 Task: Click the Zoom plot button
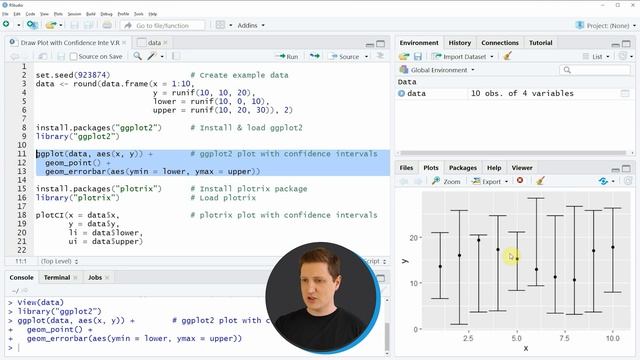tap(446, 181)
